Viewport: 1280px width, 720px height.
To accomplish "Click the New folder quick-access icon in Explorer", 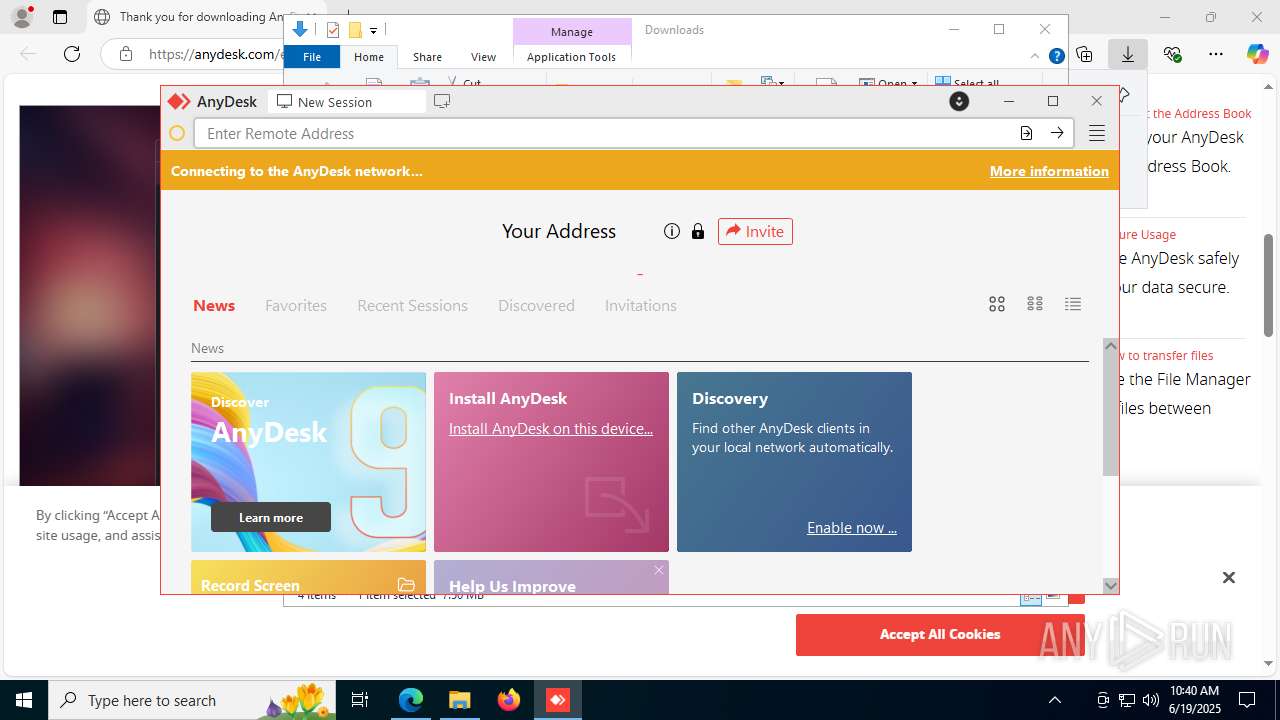I will 355,30.
